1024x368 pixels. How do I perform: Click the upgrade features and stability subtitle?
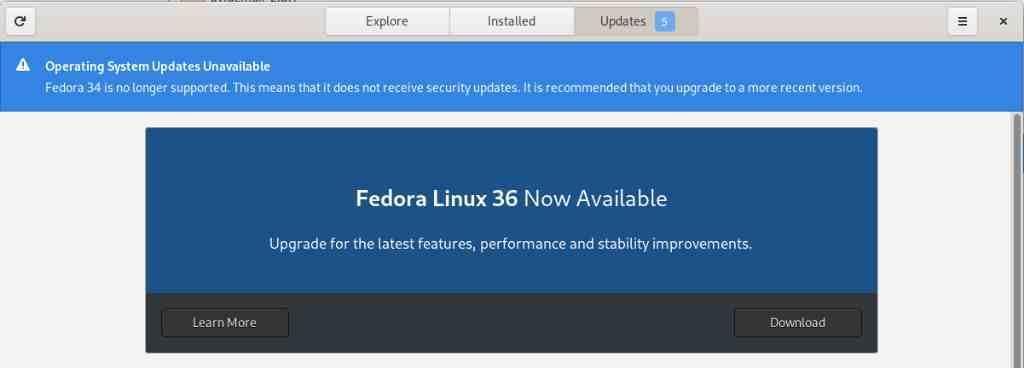[511, 244]
